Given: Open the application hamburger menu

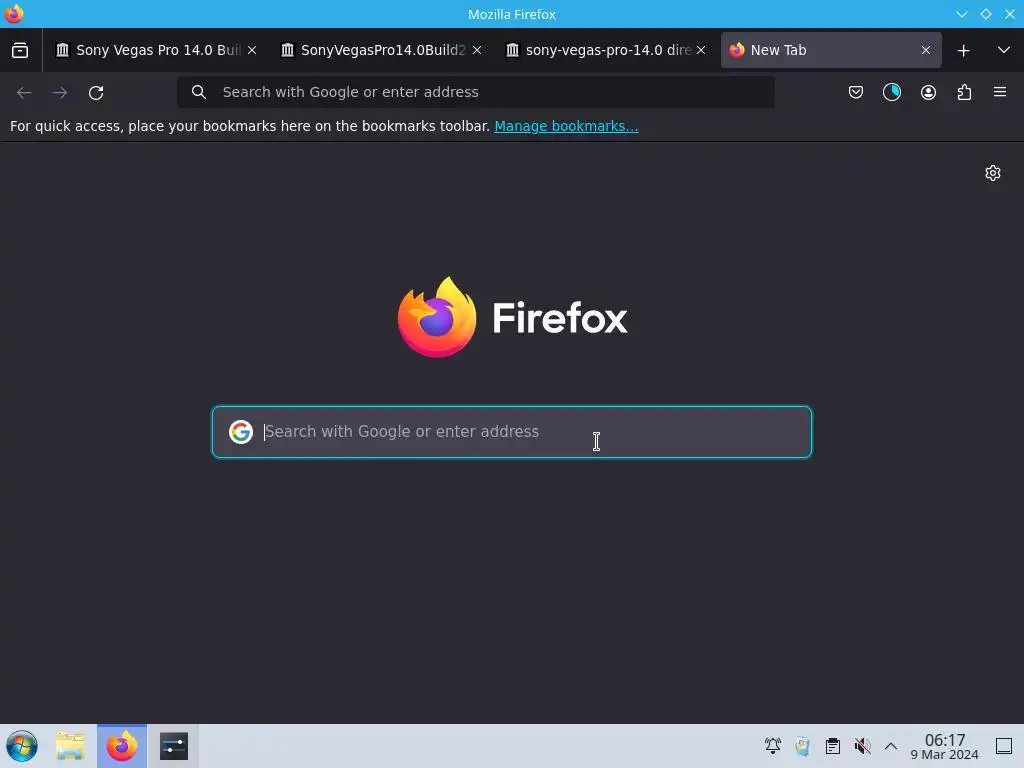Looking at the screenshot, I should pos(1000,92).
